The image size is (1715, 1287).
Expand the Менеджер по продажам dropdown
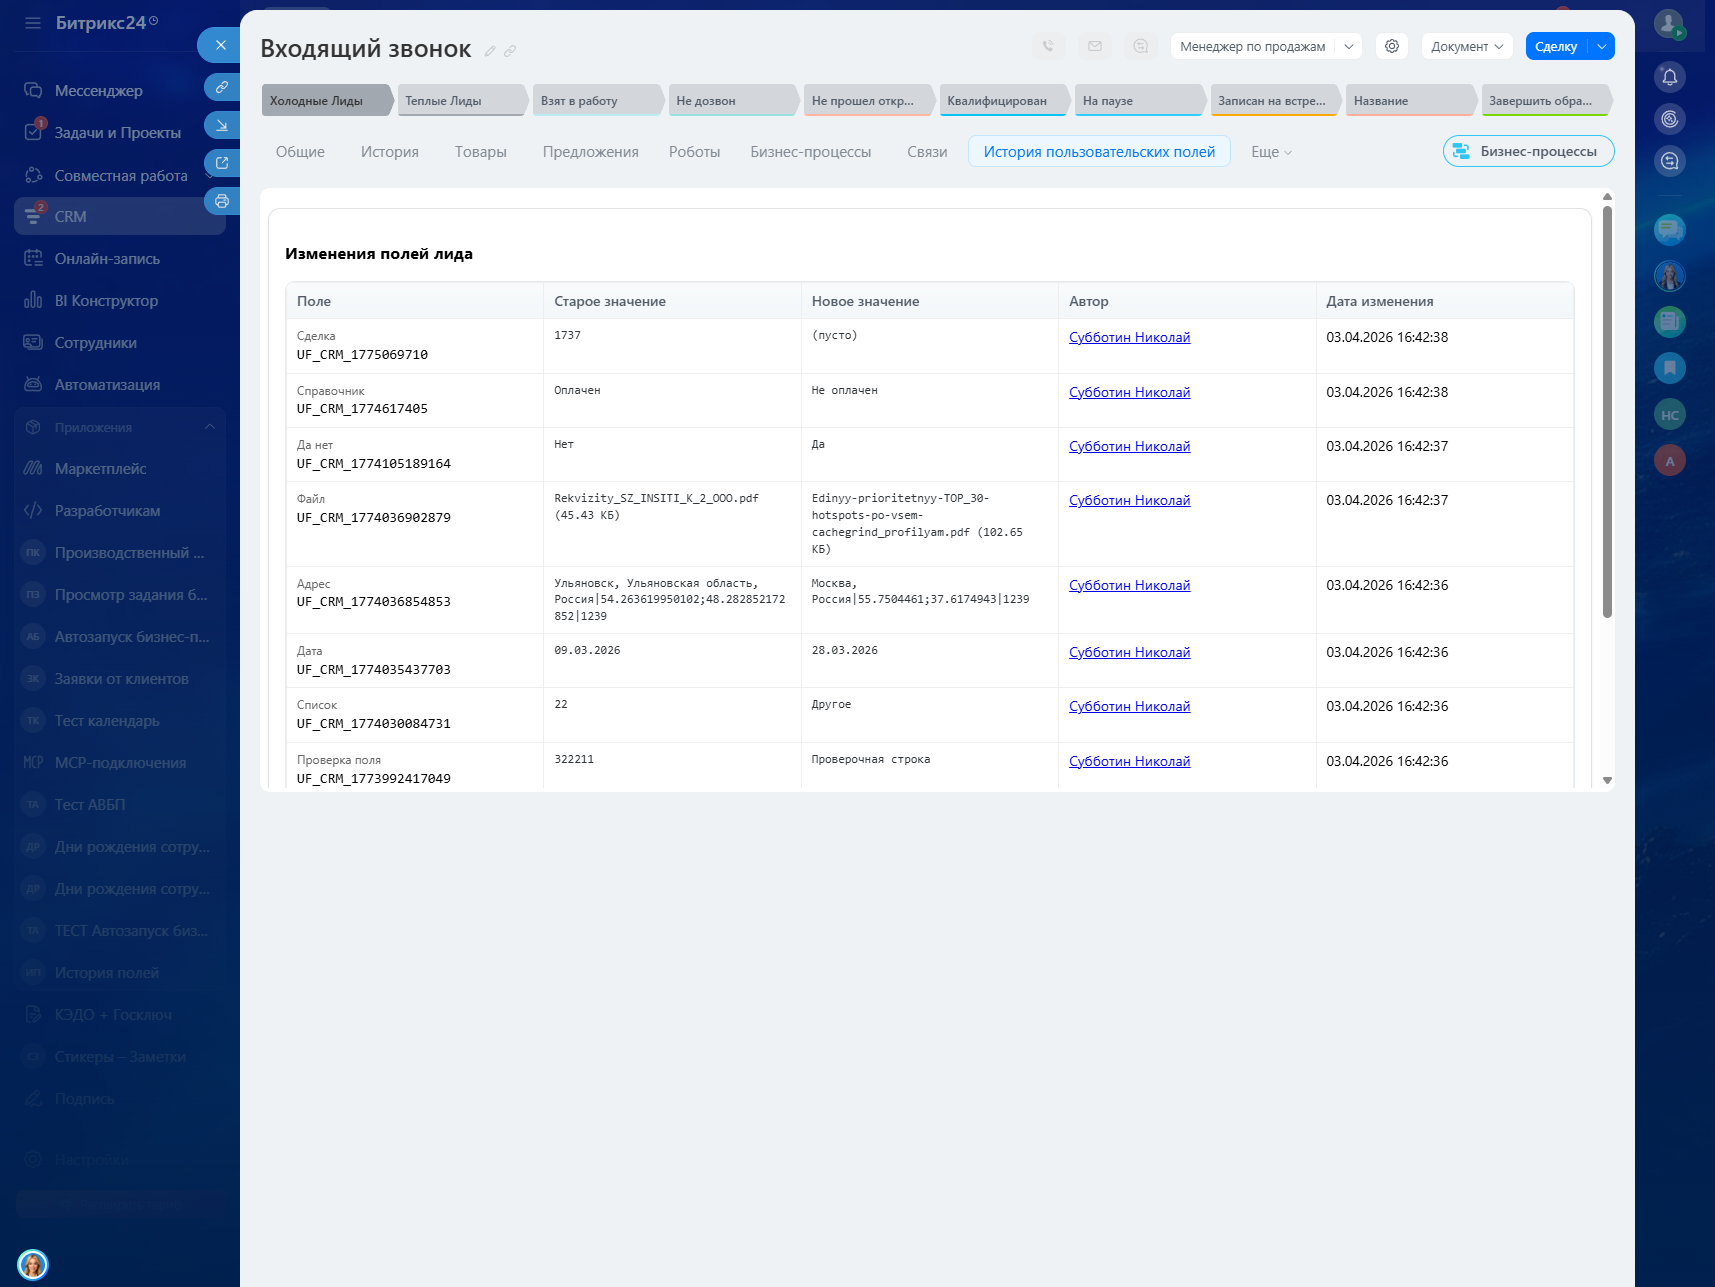(x=1348, y=46)
